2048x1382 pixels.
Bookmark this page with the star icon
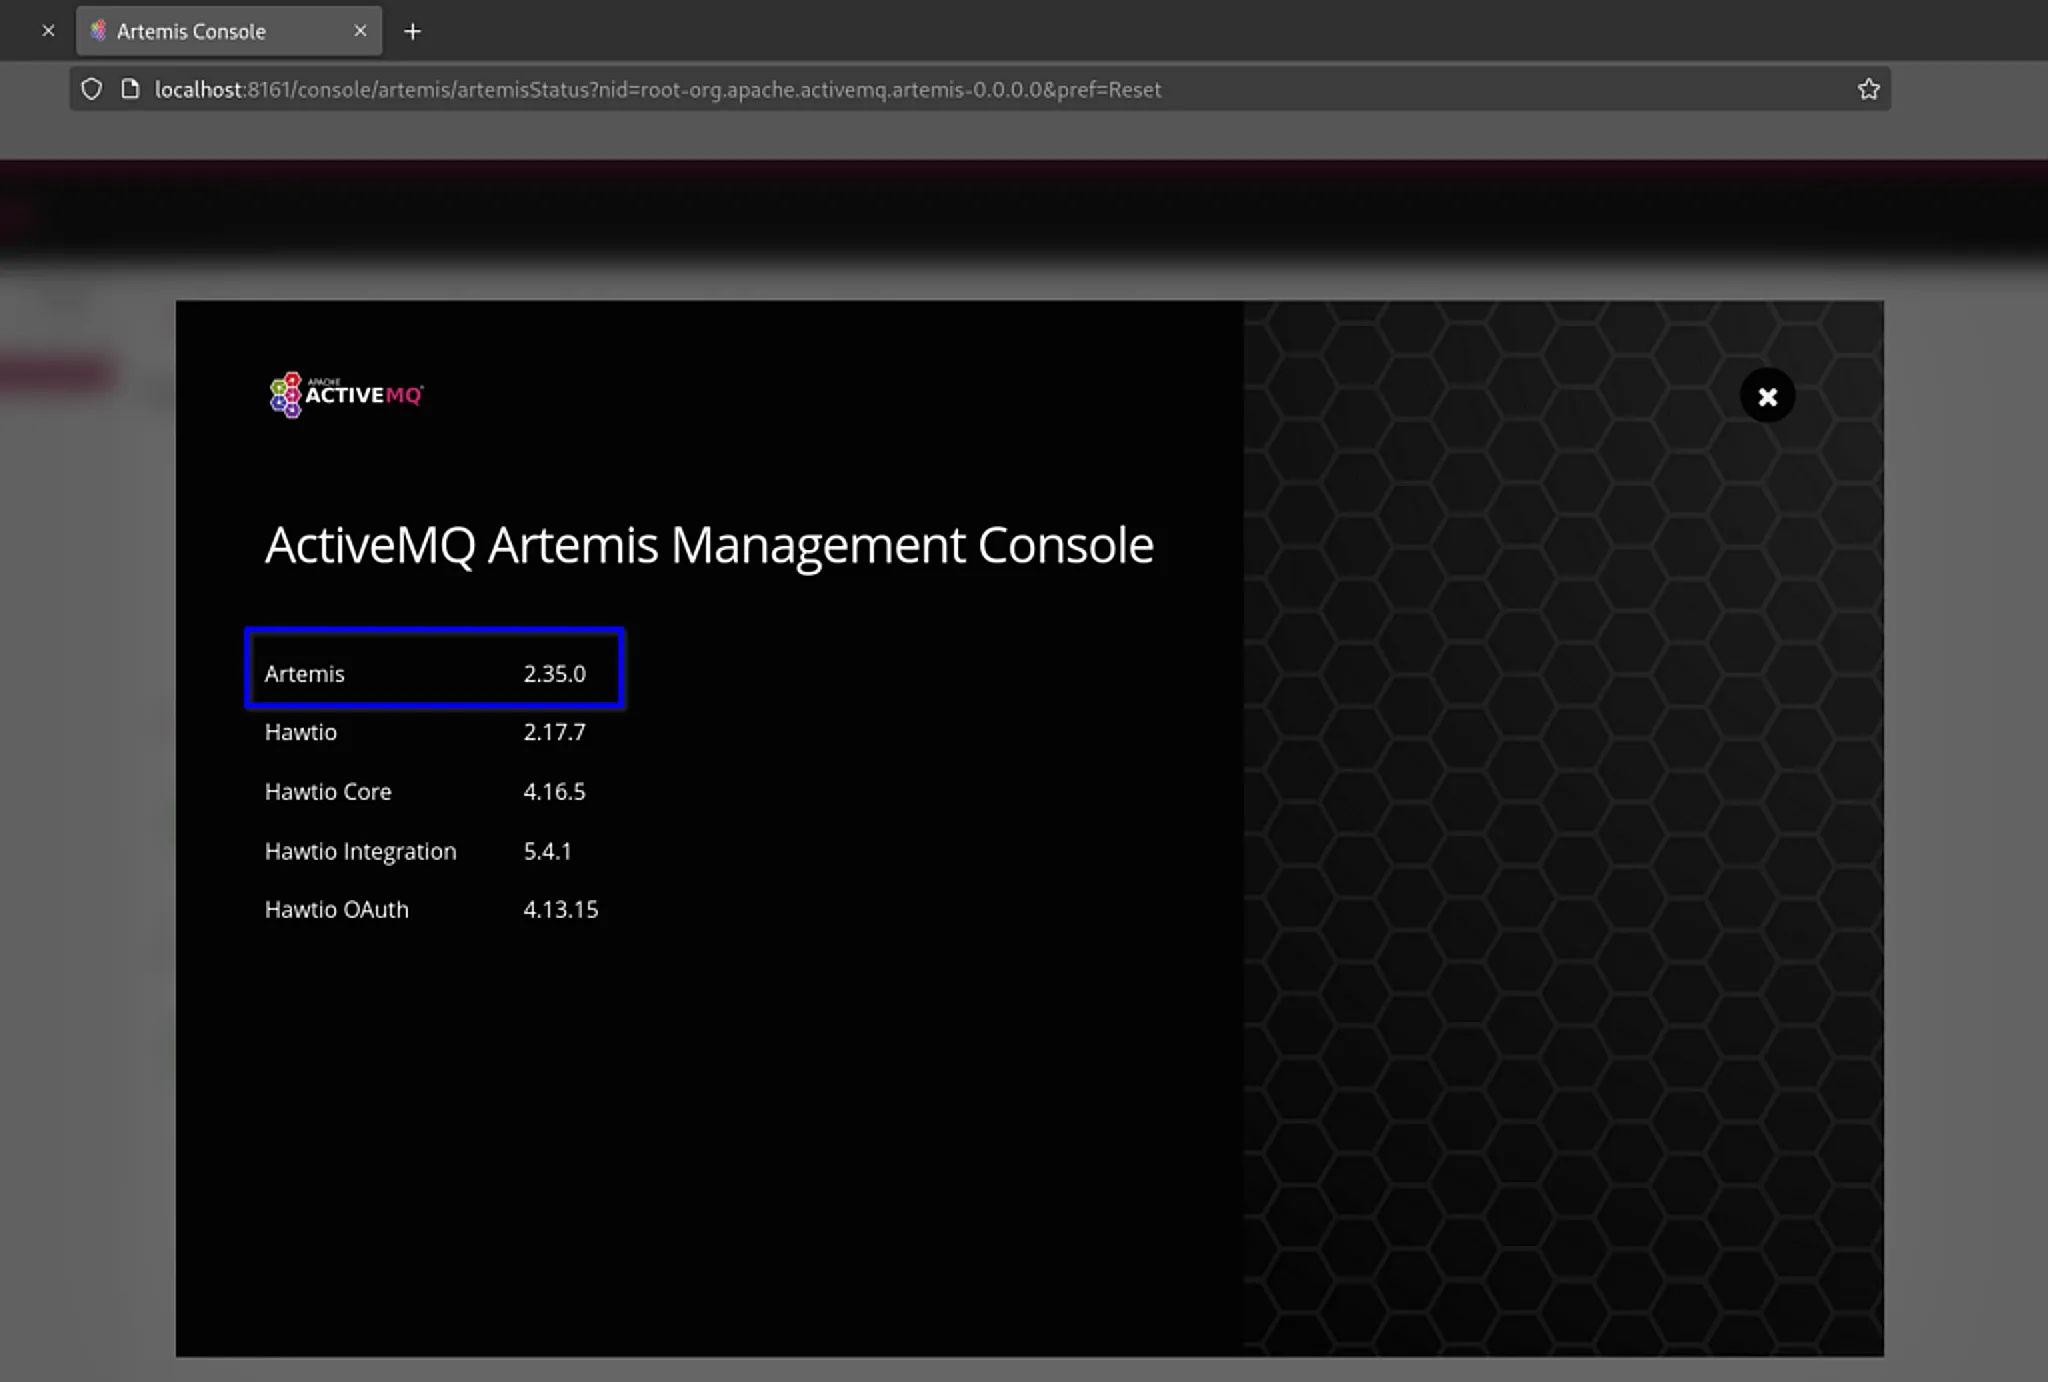click(1868, 89)
